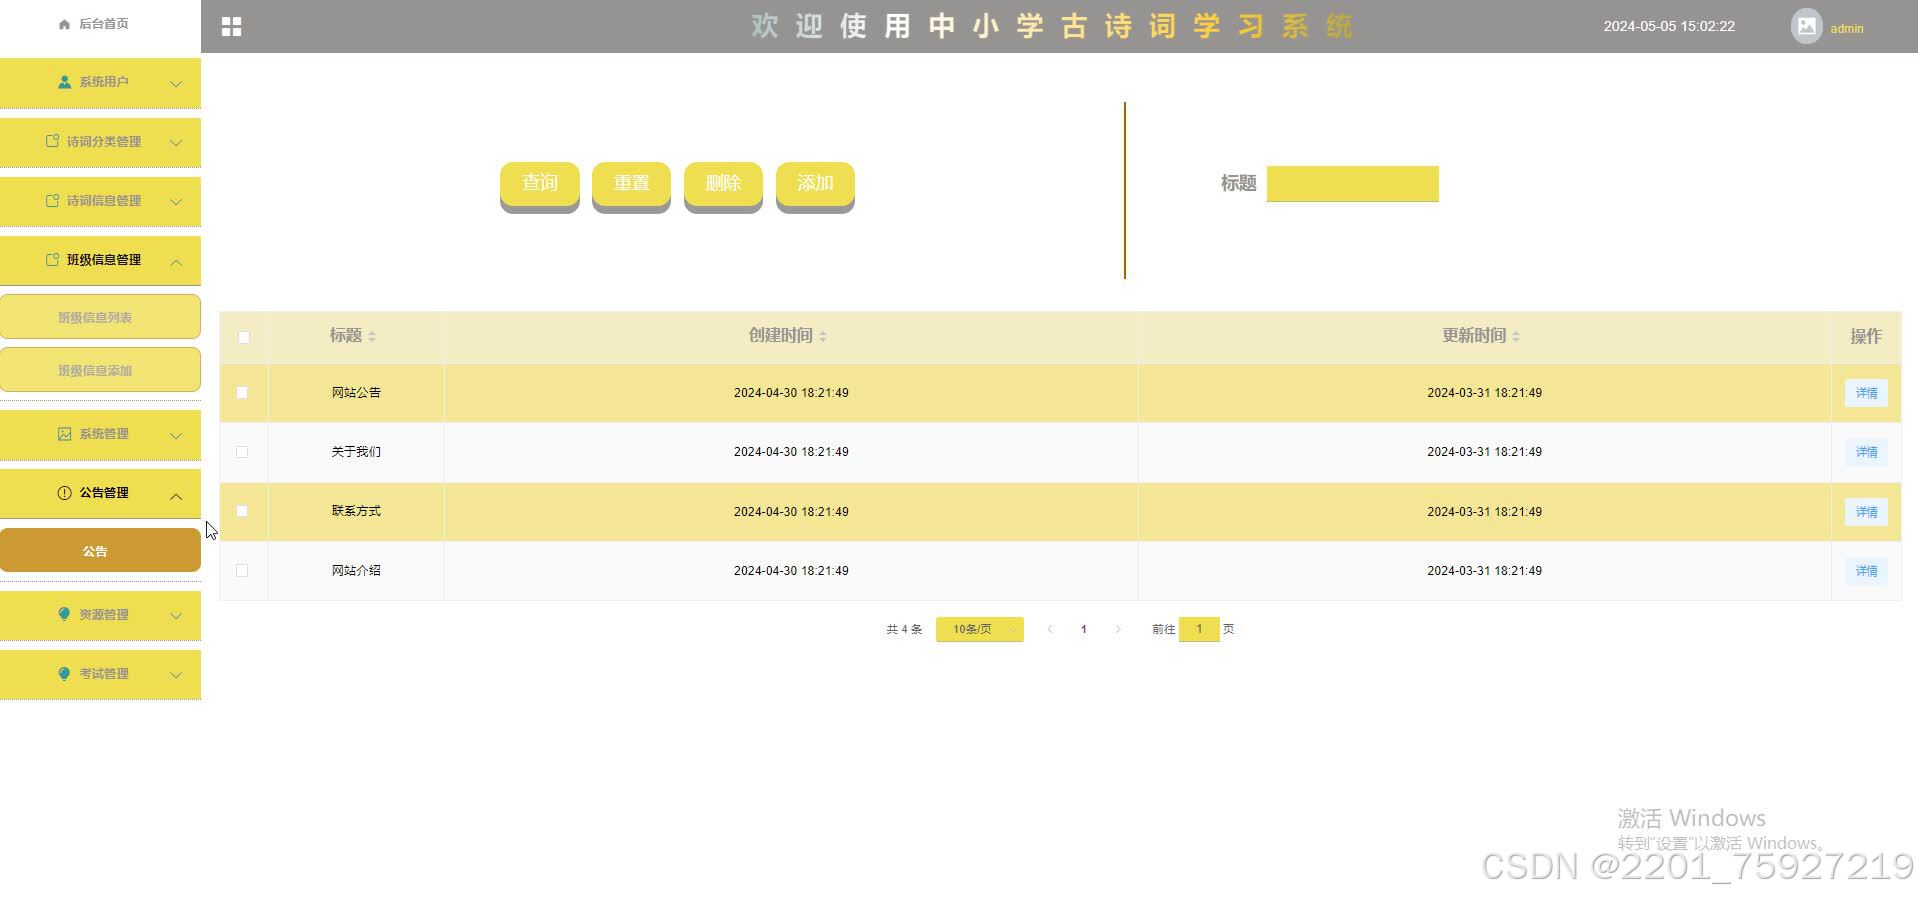The image size is (1918, 898).
Task: Open 详情 for the 网站介绍 row
Action: click(1866, 570)
